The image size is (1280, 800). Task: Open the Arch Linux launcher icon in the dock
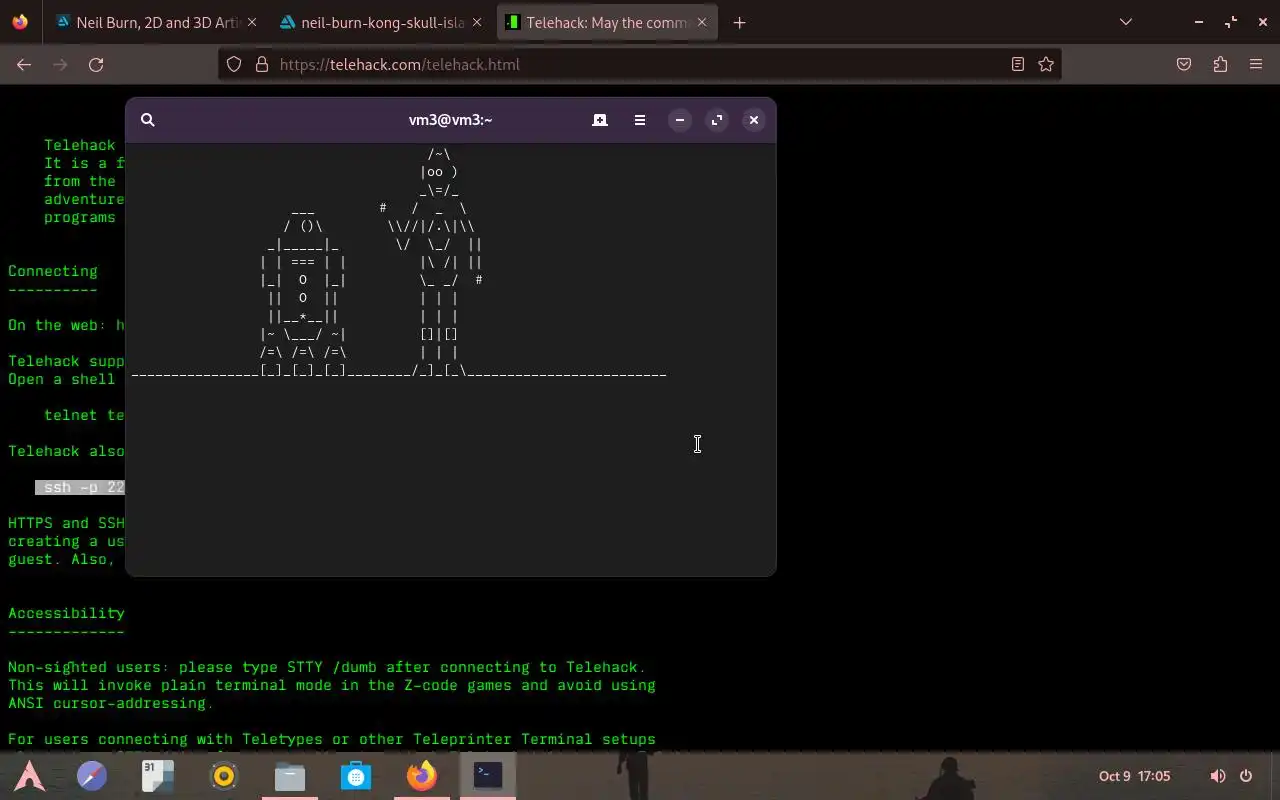[x=29, y=776]
